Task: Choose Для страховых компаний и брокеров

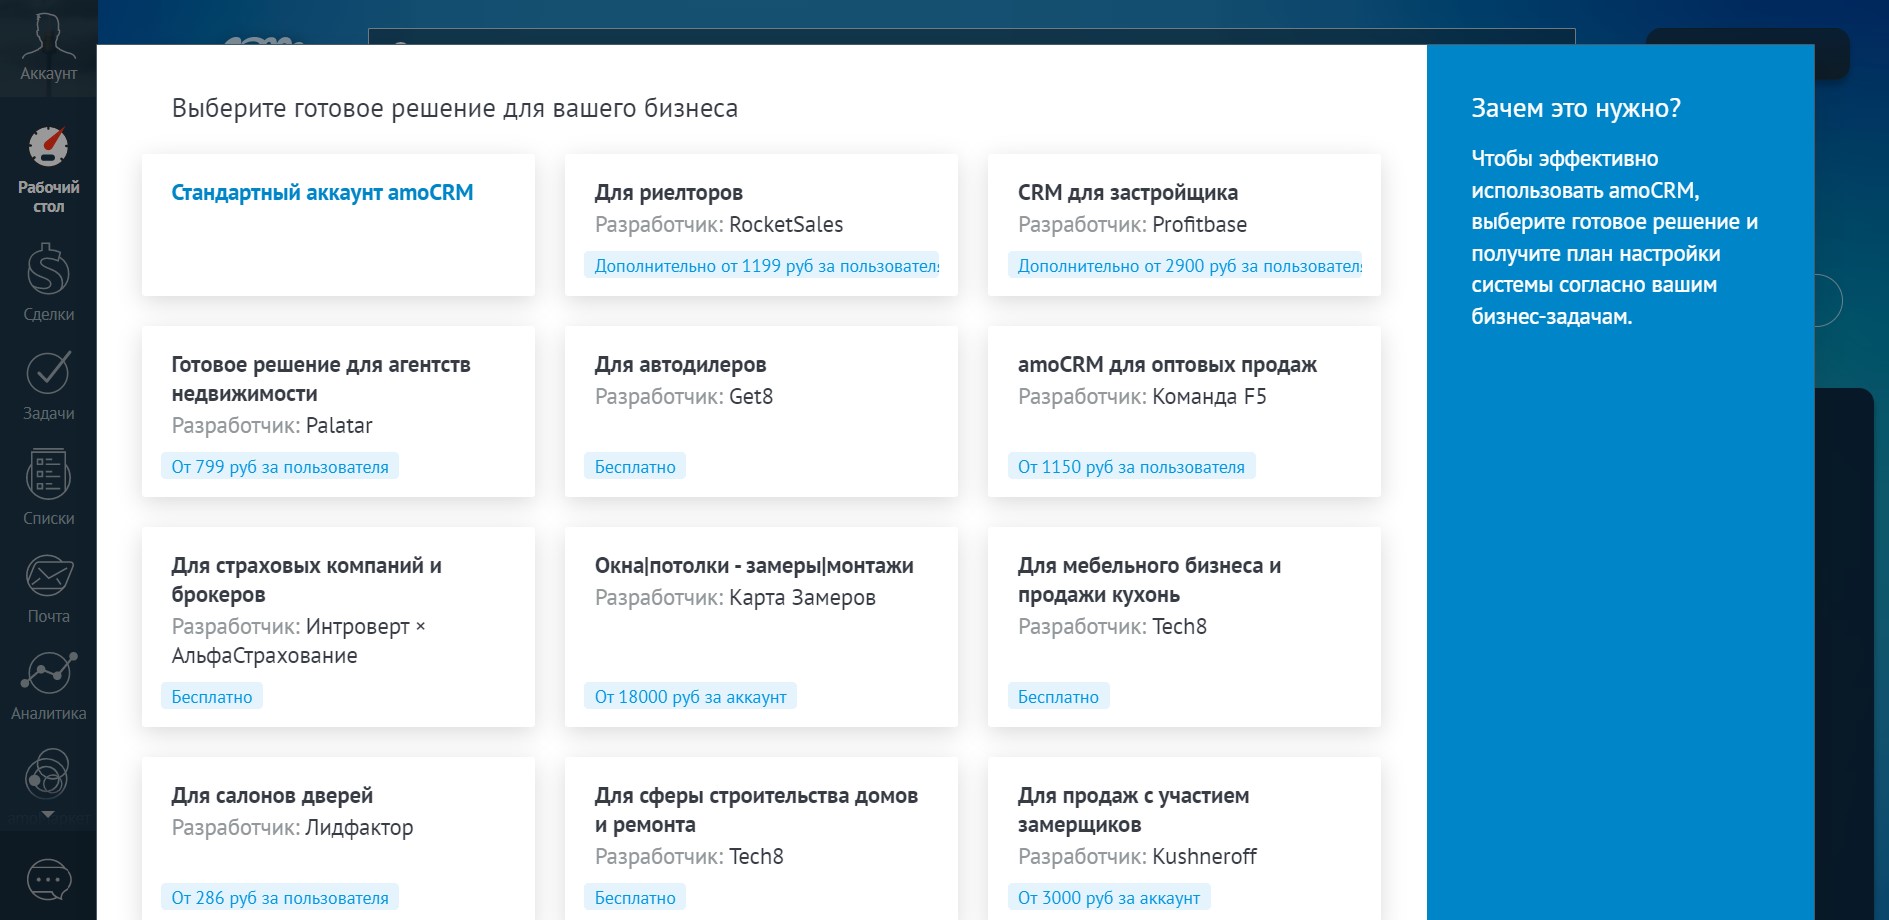Action: (x=338, y=627)
